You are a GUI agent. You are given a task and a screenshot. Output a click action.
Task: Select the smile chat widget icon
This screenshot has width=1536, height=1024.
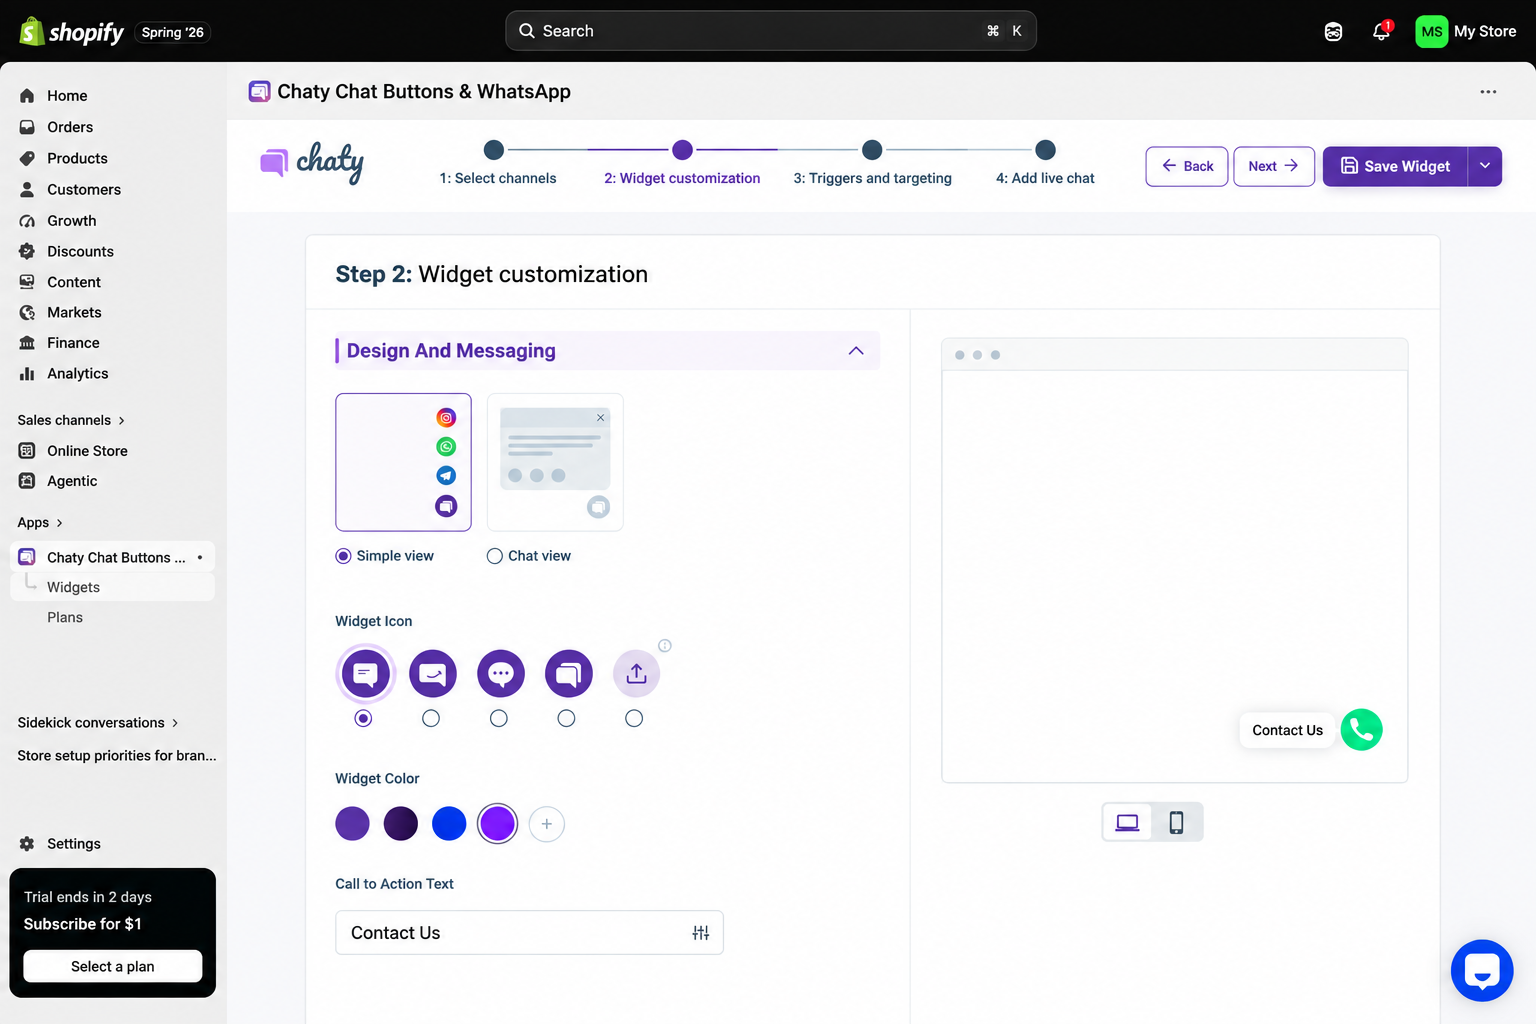pyautogui.click(x=432, y=674)
